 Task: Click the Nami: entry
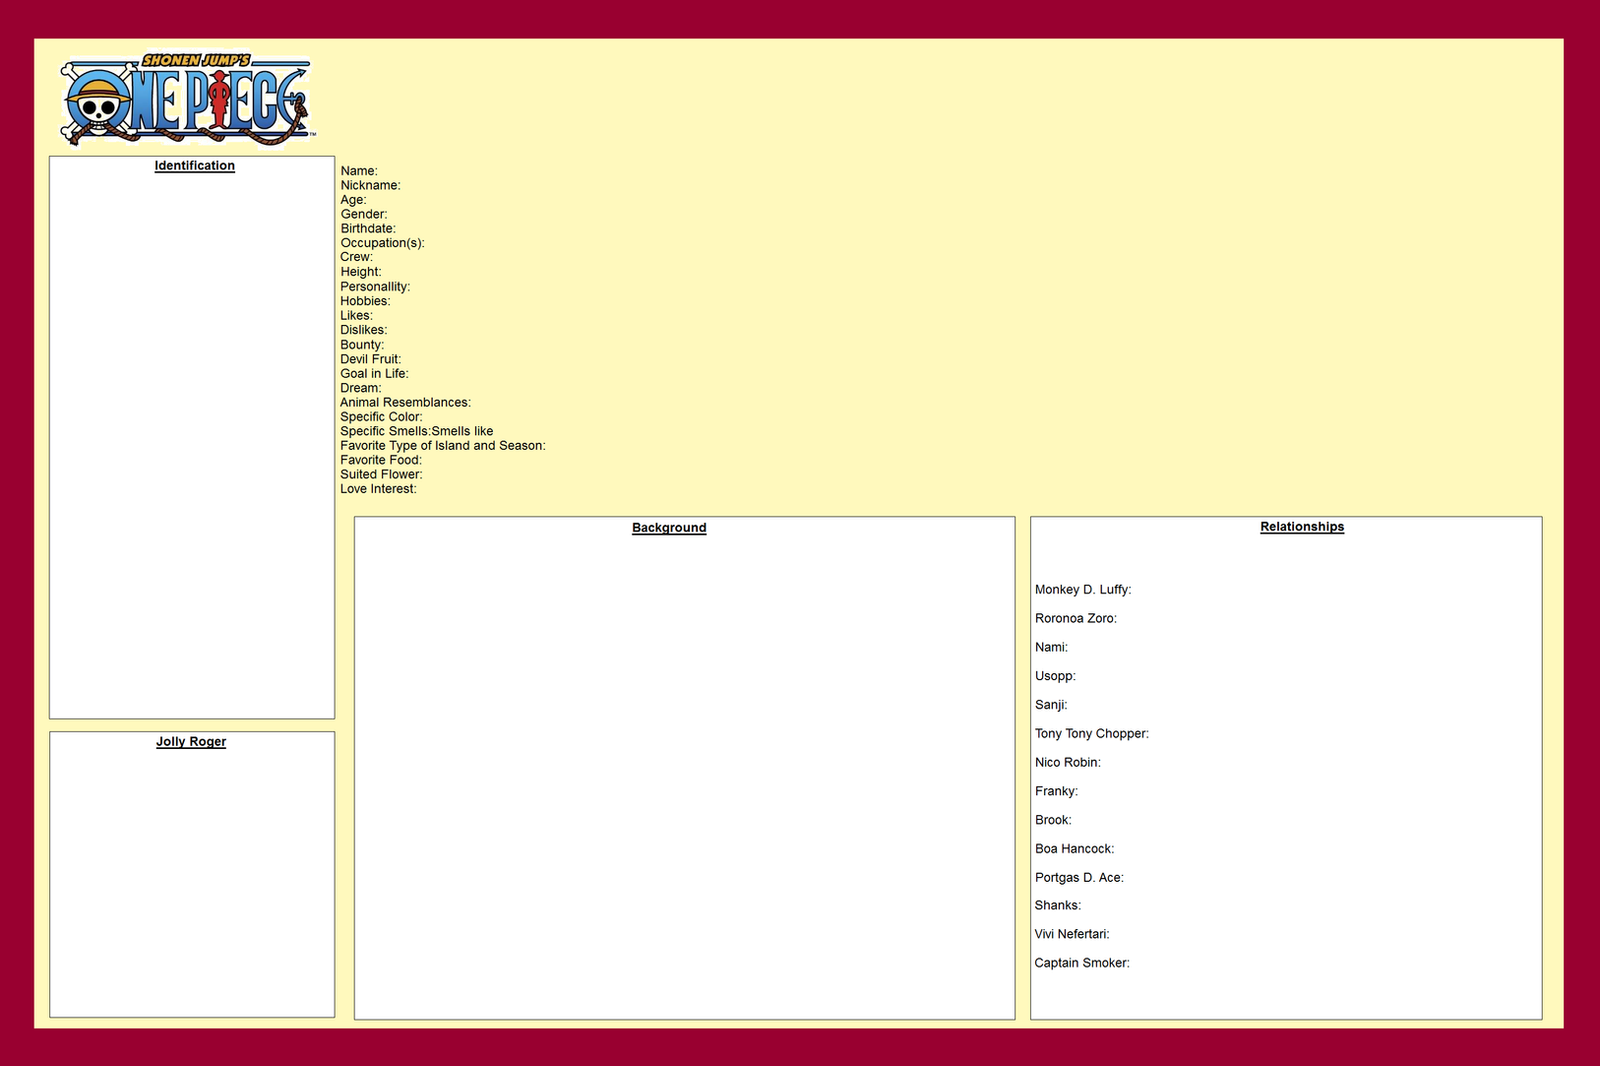pyautogui.click(x=1051, y=648)
